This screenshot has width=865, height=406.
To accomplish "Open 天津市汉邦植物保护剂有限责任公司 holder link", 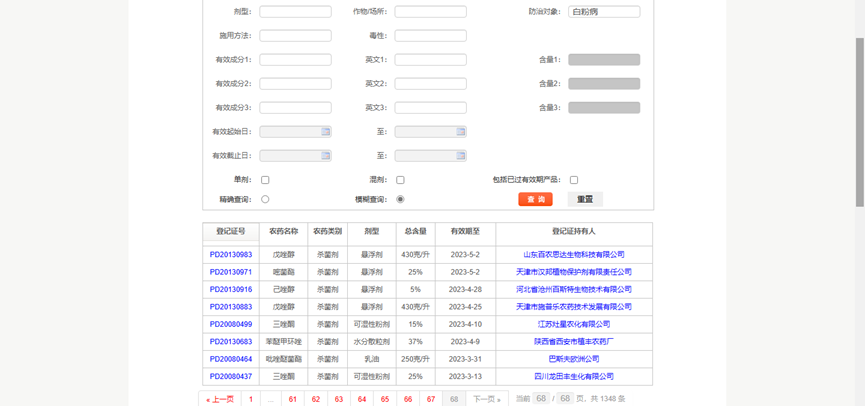I will 574,272.
